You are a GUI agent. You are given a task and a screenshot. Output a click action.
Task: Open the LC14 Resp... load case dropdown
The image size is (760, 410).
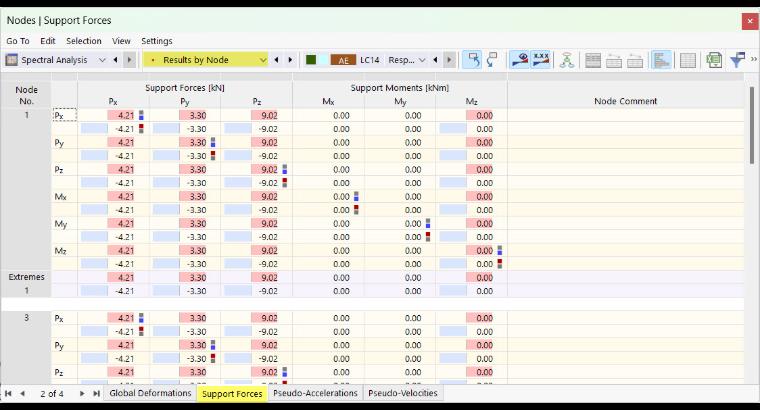(422, 60)
